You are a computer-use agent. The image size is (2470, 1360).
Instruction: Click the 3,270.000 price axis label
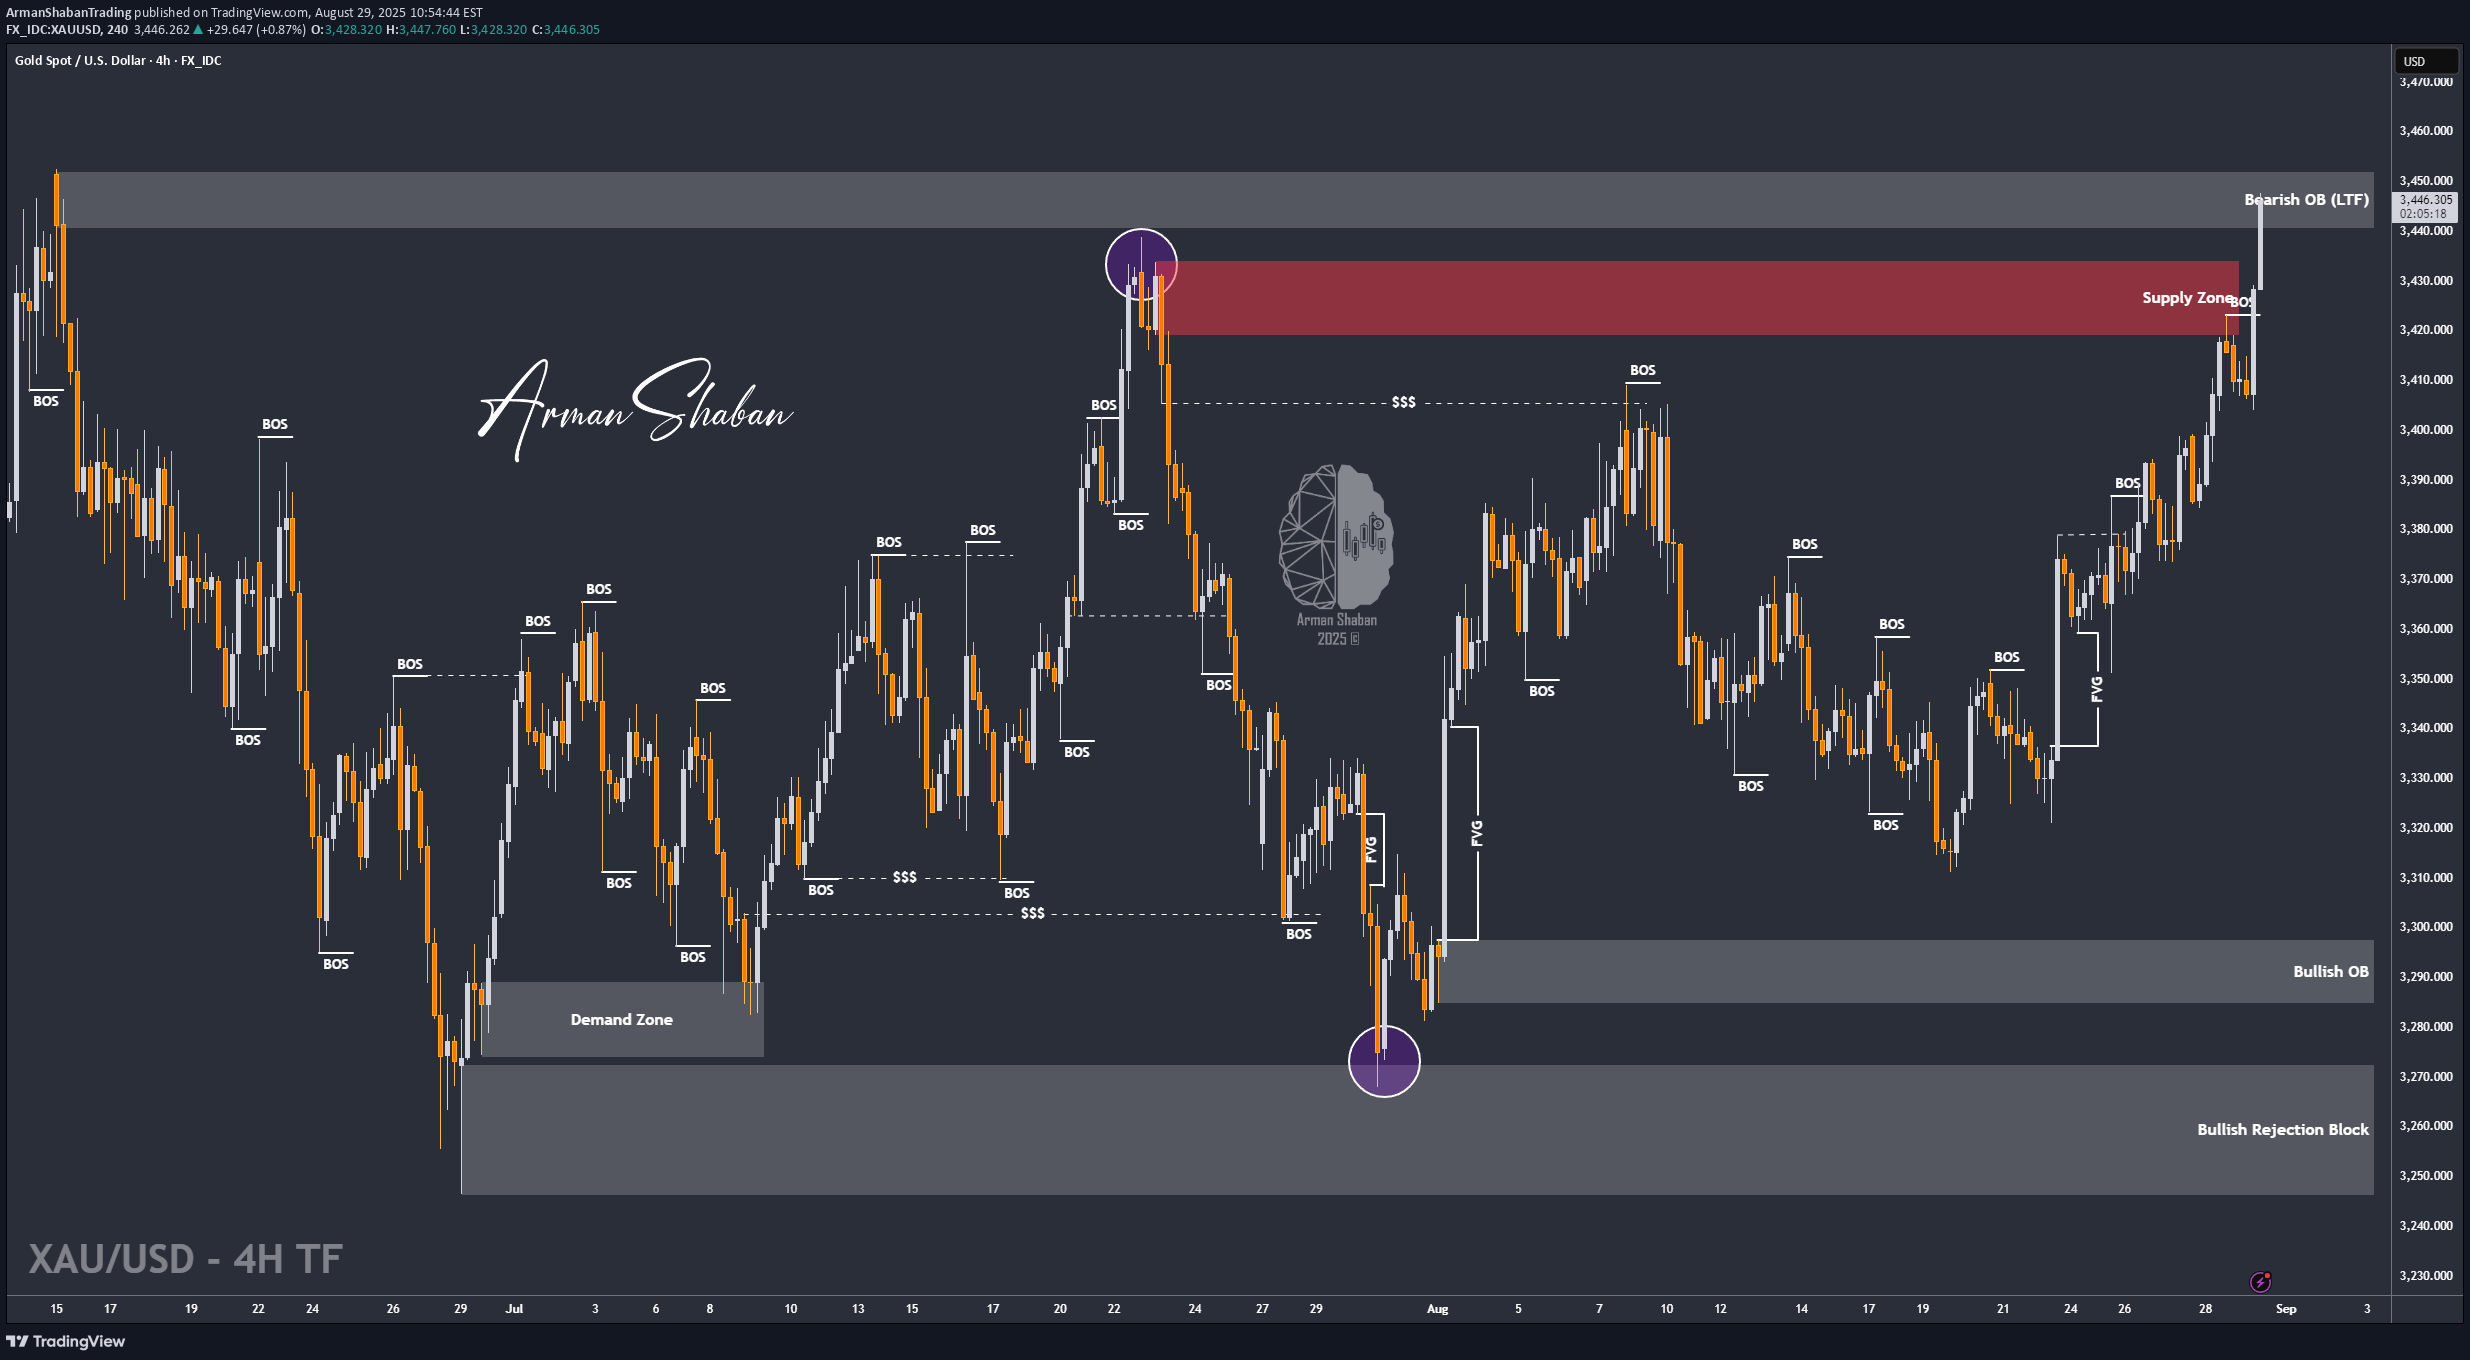tap(2426, 1077)
